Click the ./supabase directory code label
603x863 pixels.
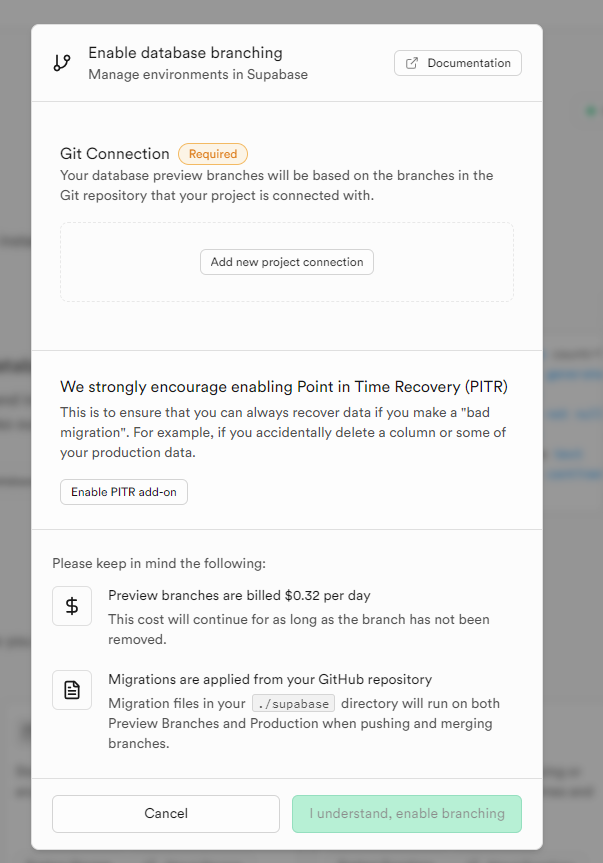tap(293, 703)
